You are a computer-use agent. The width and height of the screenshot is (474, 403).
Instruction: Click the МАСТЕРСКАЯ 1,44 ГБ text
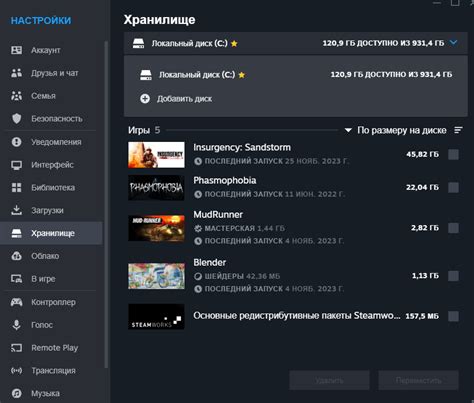click(245, 228)
